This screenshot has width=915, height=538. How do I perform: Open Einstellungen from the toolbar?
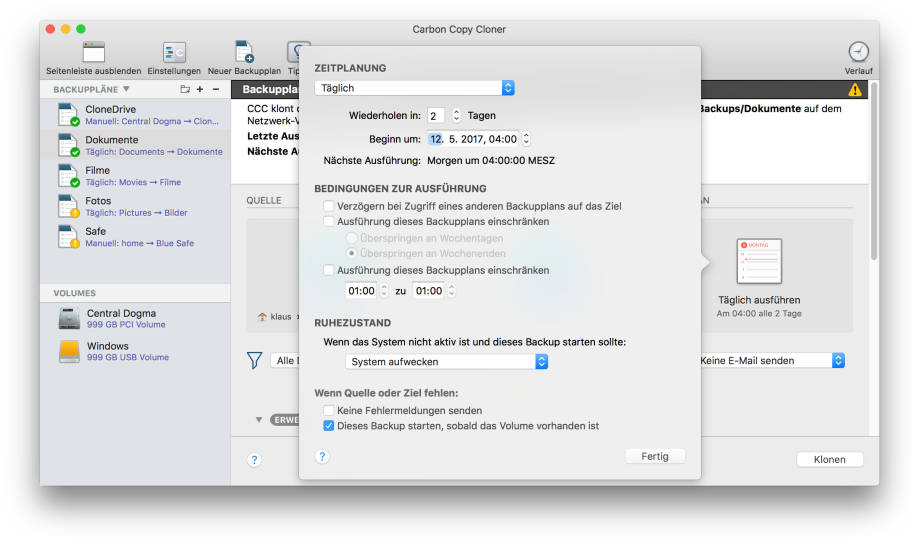coord(174,53)
